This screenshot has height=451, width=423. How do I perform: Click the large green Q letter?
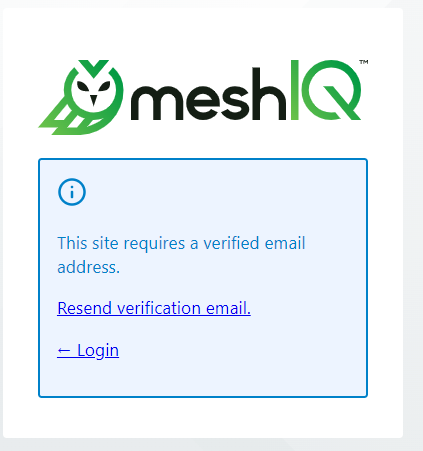[x=333, y=90]
